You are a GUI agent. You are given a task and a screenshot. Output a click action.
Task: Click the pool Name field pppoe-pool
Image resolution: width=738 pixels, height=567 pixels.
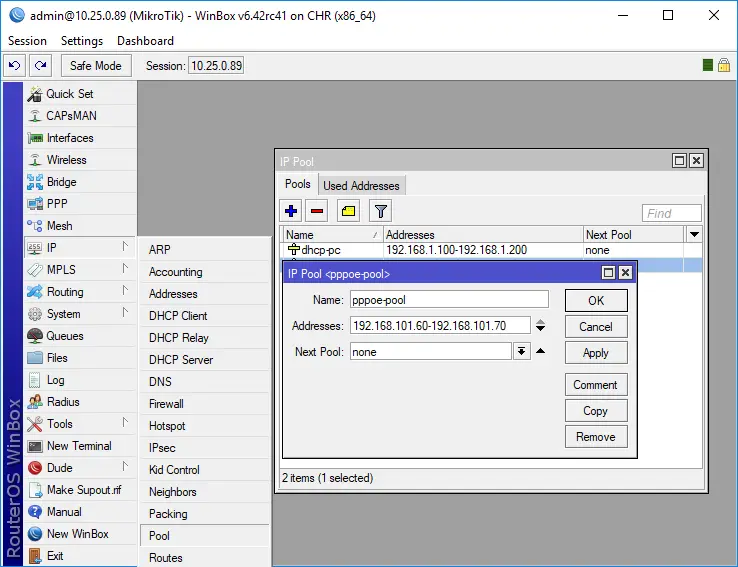click(449, 300)
